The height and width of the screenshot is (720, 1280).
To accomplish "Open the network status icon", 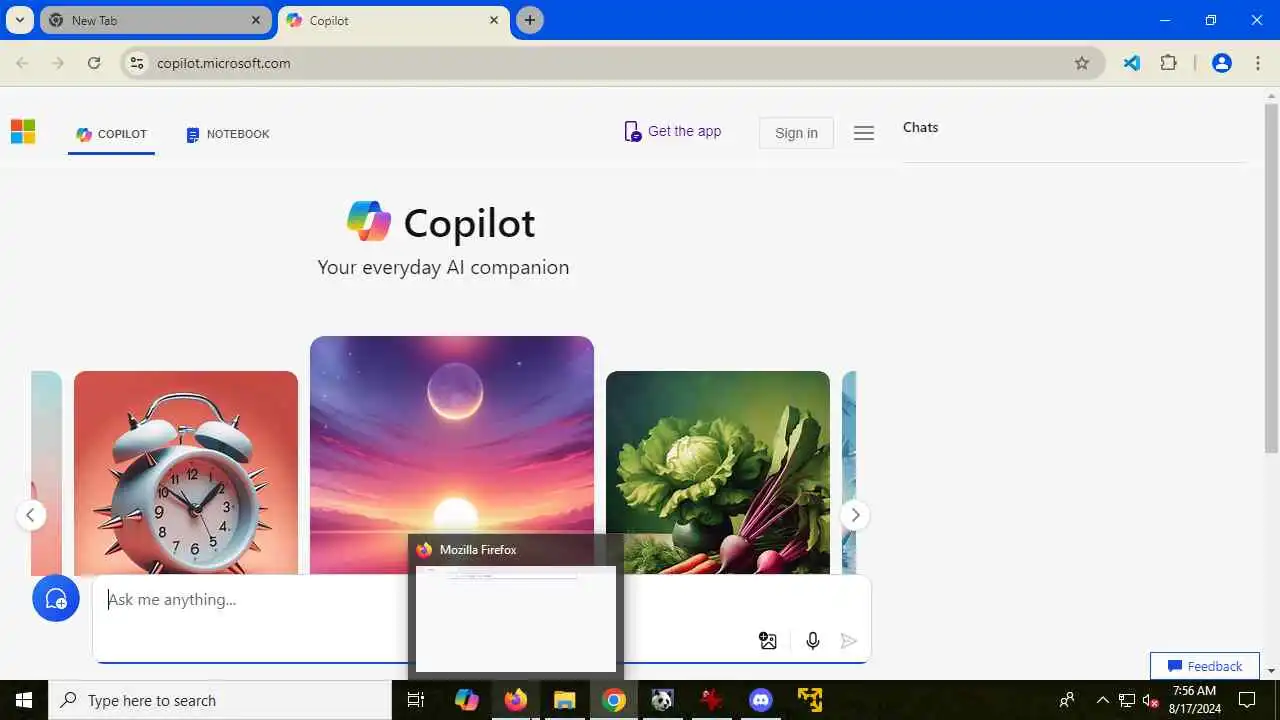I will (x=1127, y=700).
